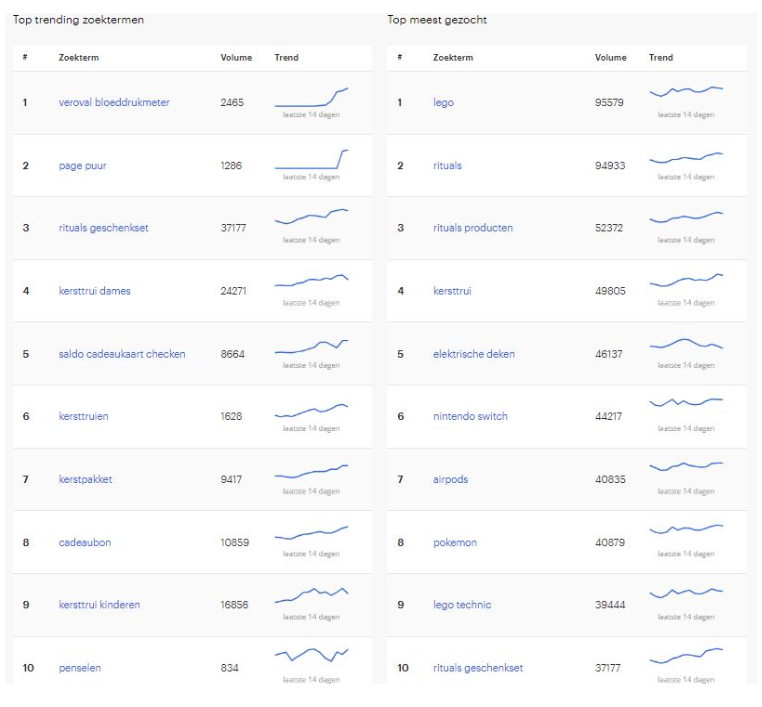
Task: Select 'kersttrui kinderen' in the trending list
Action: click(99, 605)
